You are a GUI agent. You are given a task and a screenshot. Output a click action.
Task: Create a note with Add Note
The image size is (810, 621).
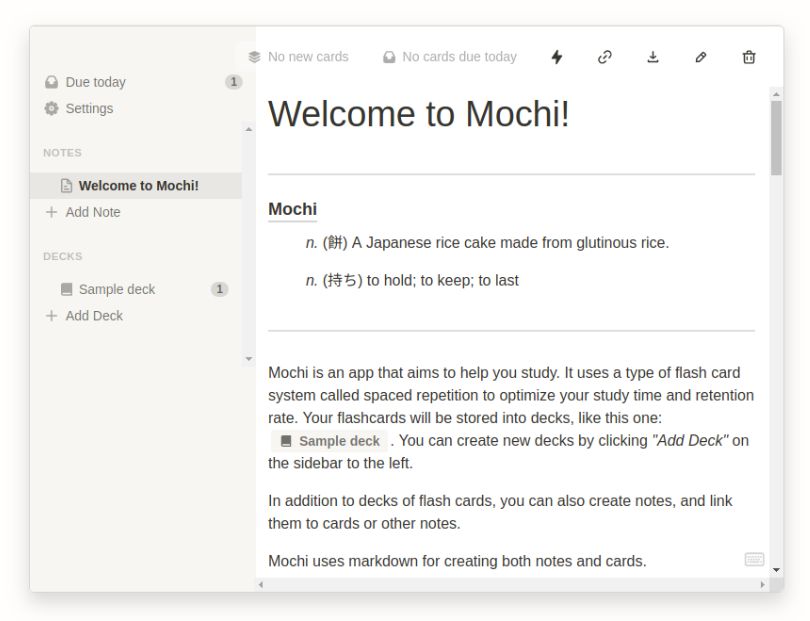click(x=95, y=212)
